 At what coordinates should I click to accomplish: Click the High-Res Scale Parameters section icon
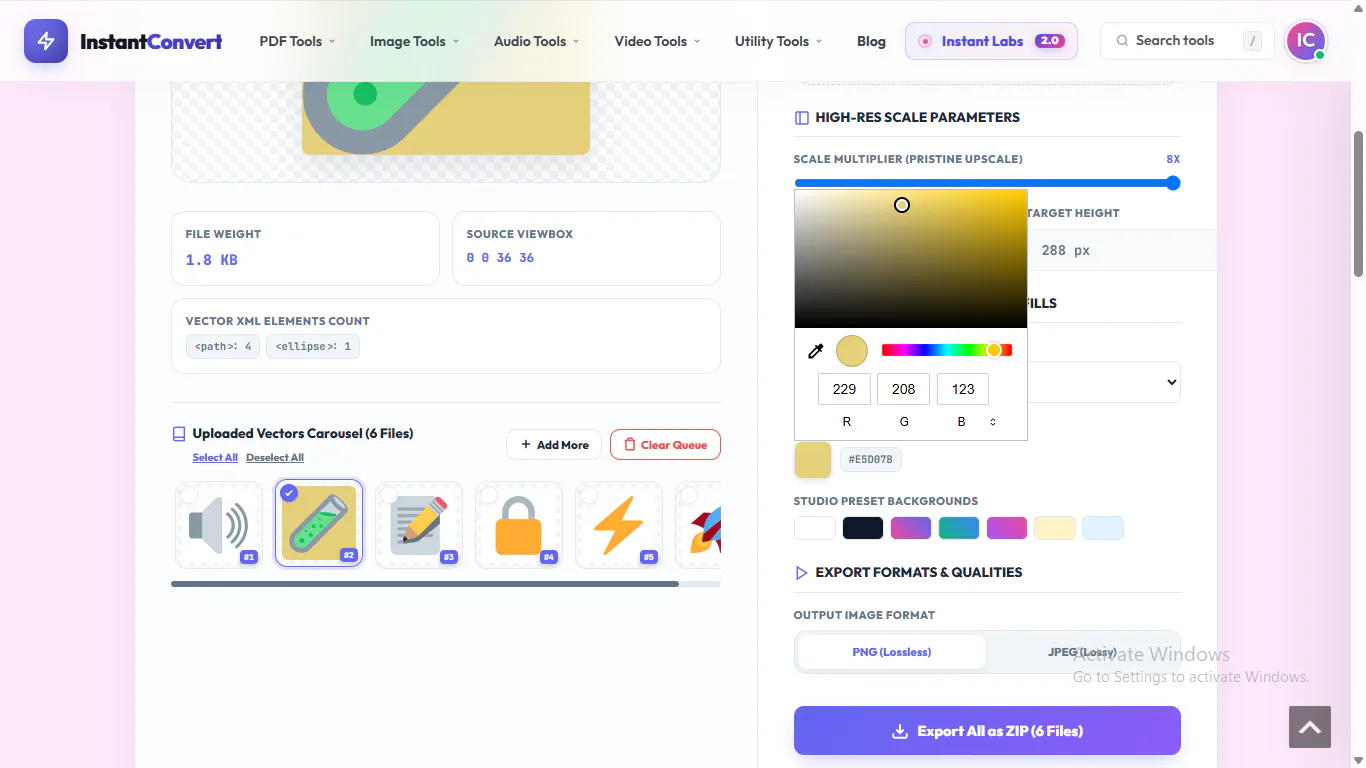tap(801, 118)
